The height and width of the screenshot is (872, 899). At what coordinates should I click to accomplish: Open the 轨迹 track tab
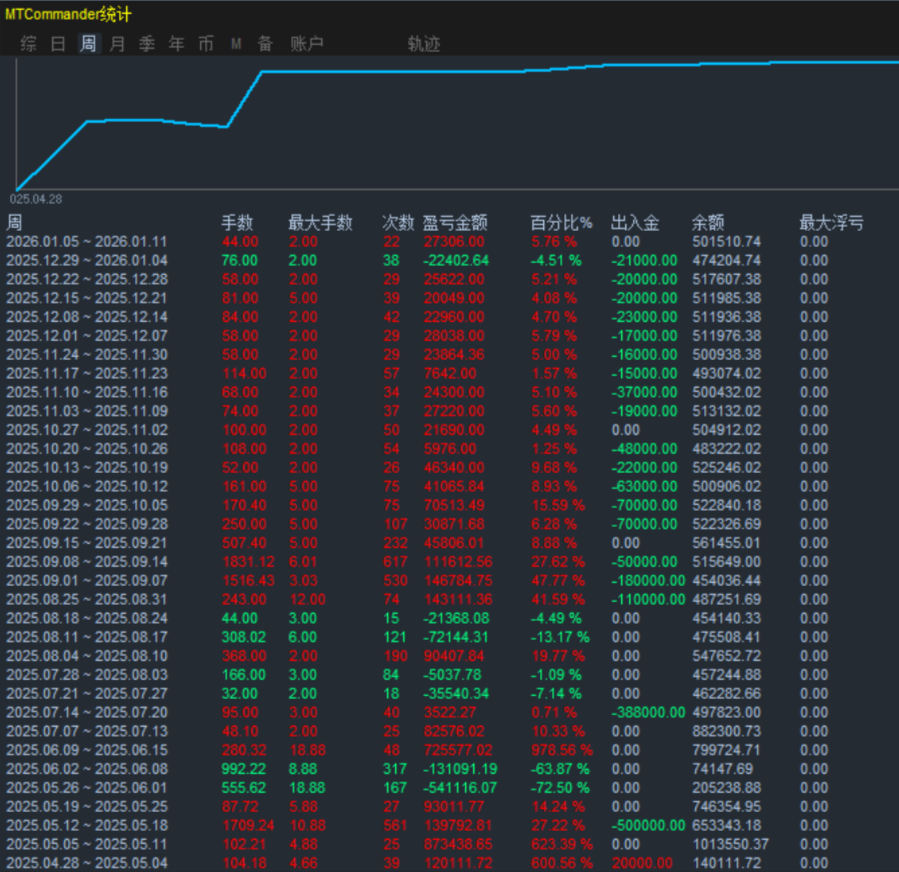click(x=423, y=44)
